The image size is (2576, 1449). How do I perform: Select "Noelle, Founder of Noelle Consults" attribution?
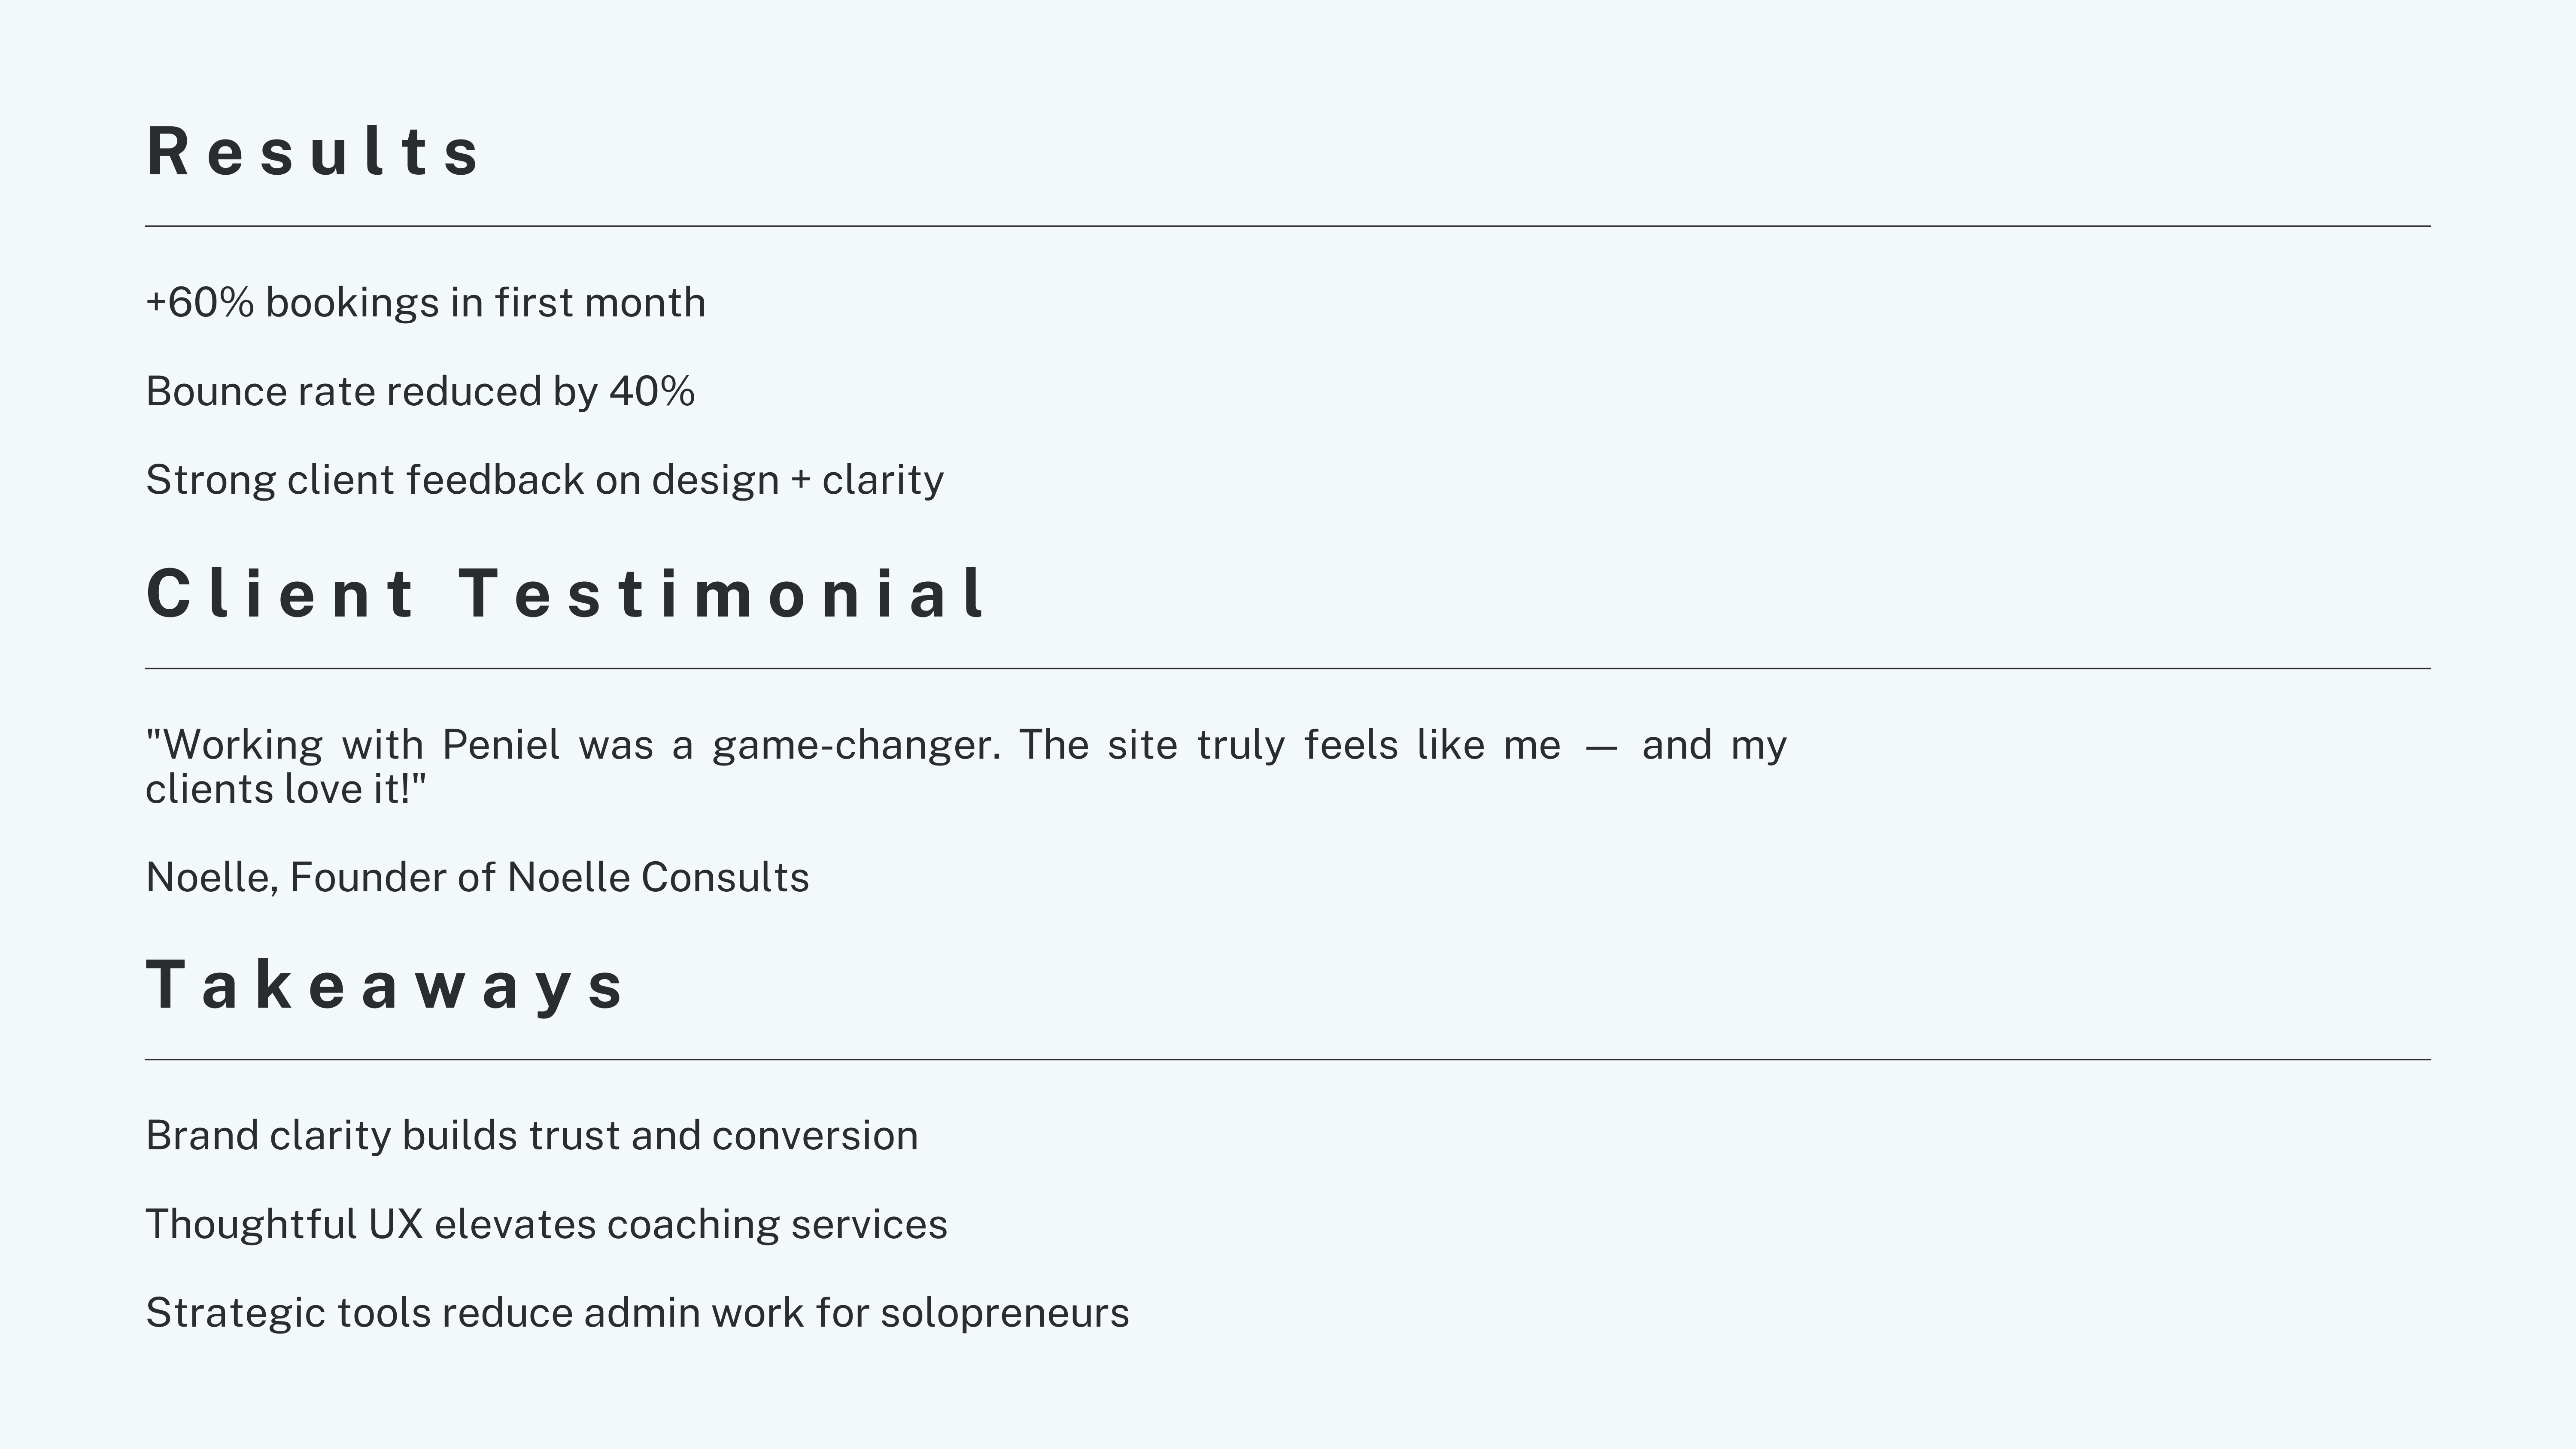[x=477, y=878]
